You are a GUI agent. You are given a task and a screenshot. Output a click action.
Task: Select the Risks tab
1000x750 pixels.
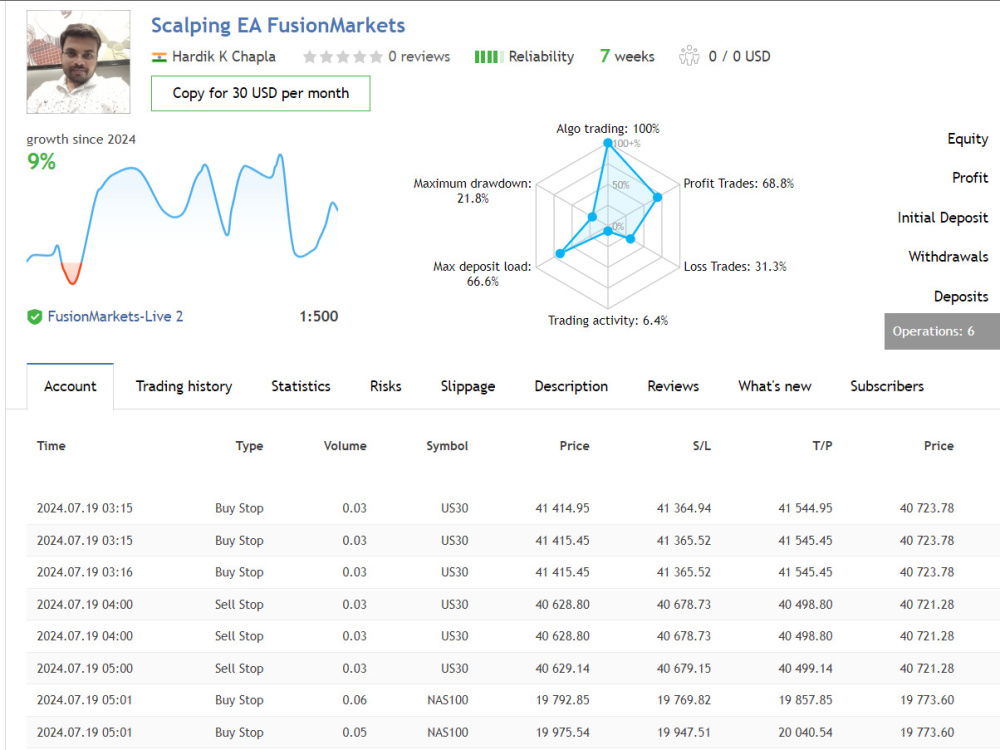(x=386, y=386)
